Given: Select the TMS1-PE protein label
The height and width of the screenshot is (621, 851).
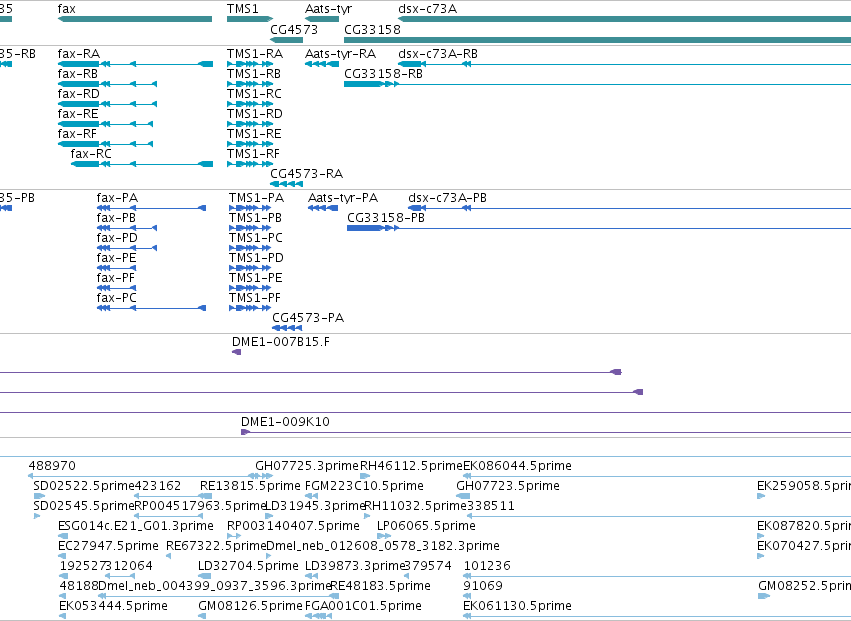Looking at the screenshot, I should (255, 278).
